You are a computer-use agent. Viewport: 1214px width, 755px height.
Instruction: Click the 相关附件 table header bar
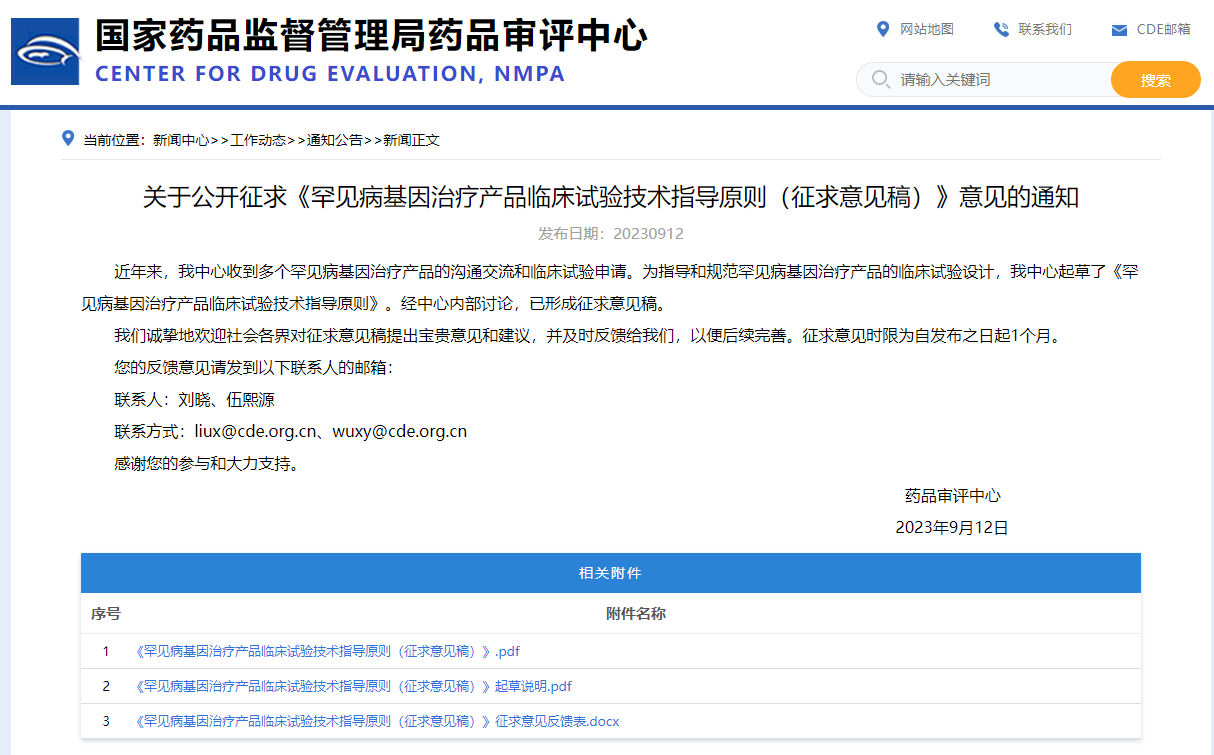[x=610, y=573]
